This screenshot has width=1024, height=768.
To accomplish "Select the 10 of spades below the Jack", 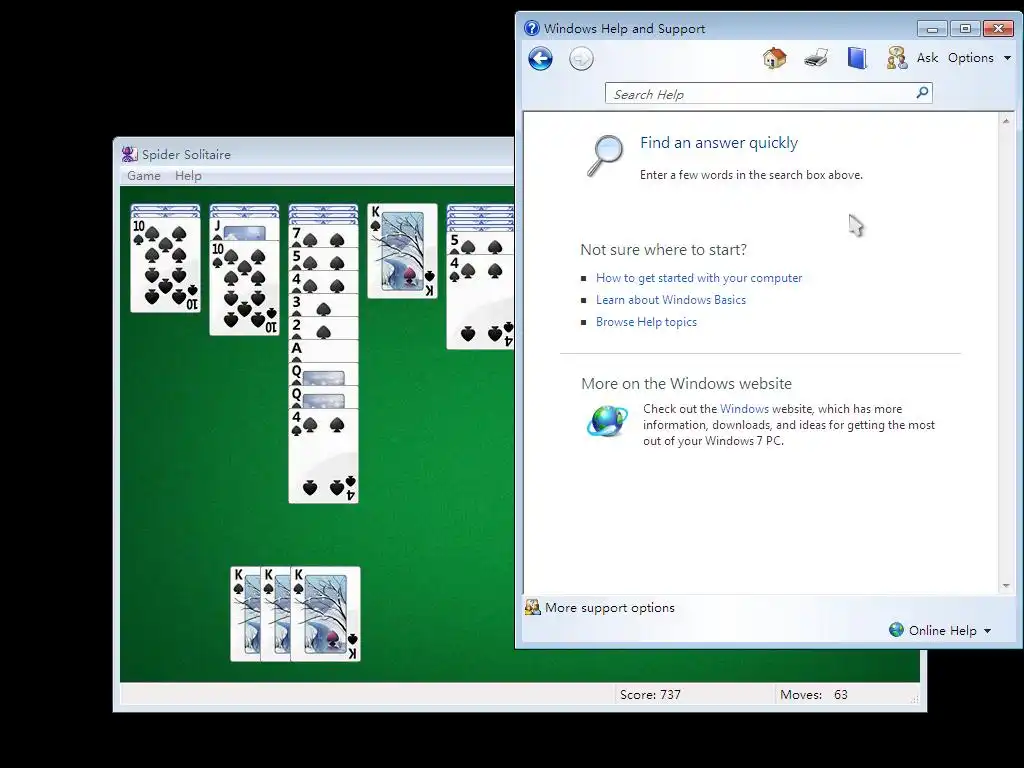I will (x=244, y=288).
